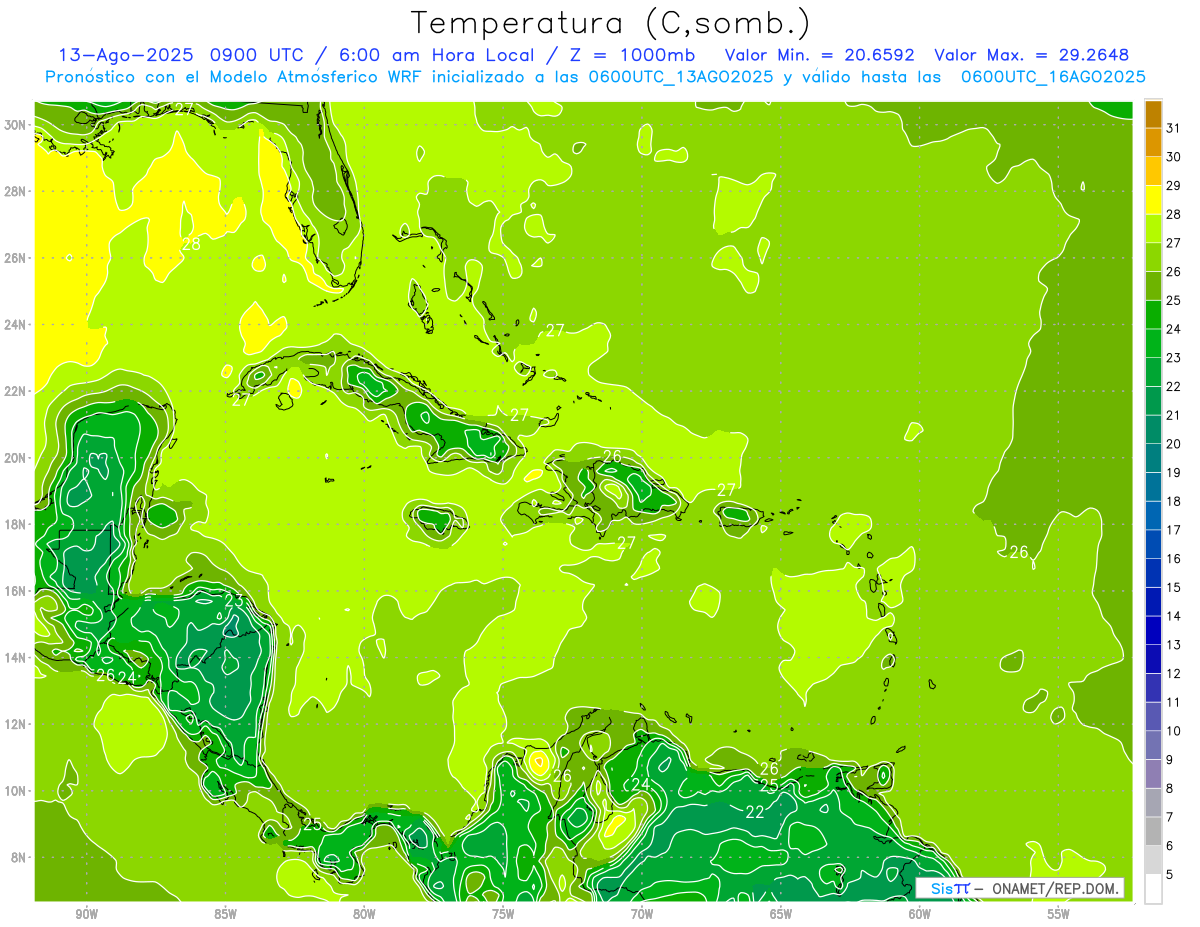Click the 22N latitude axis label
The height and width of the screenshot is (927, 1200).
point(15,391)
